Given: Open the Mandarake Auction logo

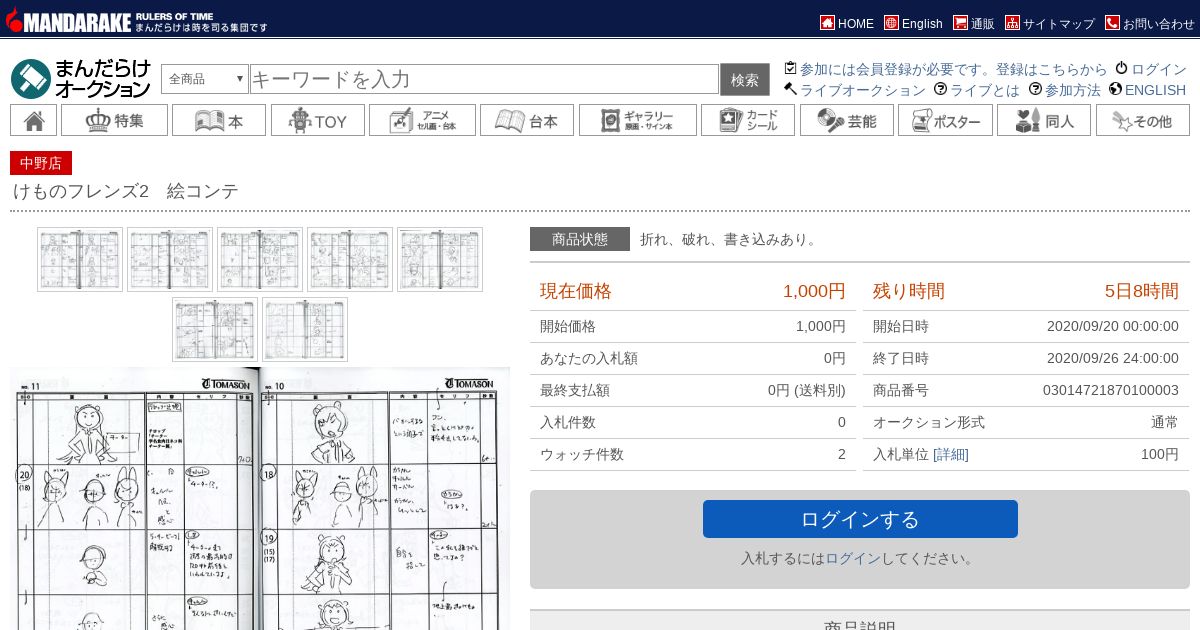Looking at the screenshot, I should click(x=81, y=79).
